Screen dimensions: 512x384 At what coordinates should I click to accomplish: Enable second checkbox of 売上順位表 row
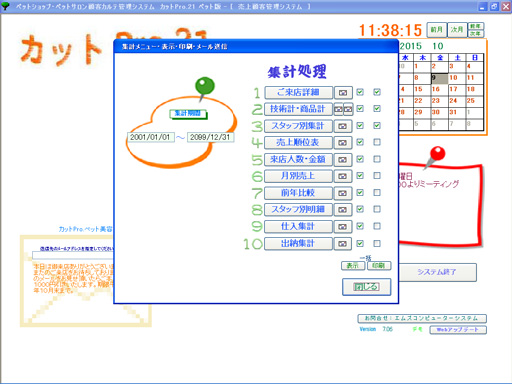[x=377, y=142]
